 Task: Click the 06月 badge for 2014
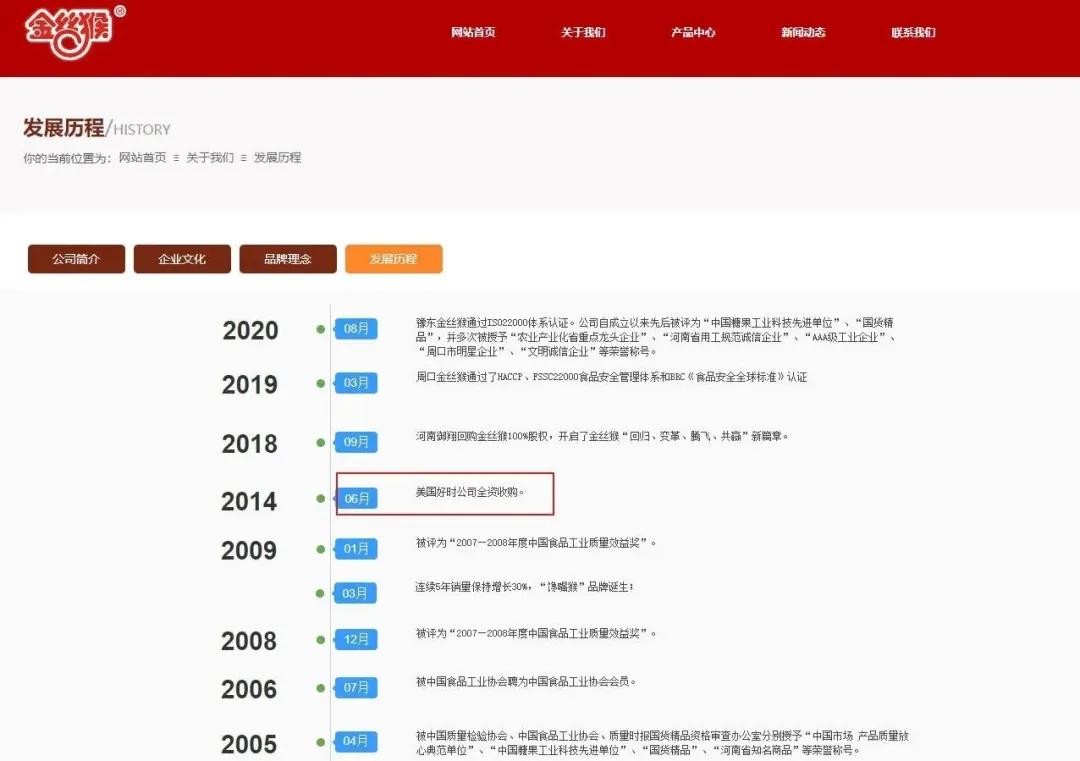(355, 499)
